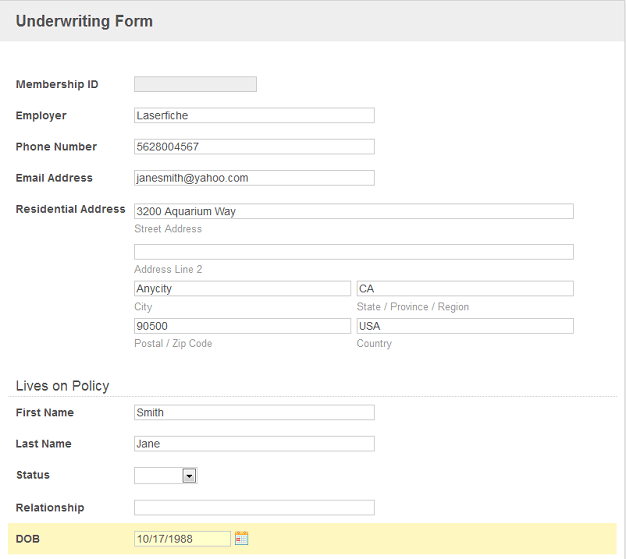Image resolution: width=626 pixels, height=559 pixels.
Task: Click the City field showing Anycity
Action: (x=242, y=289)
